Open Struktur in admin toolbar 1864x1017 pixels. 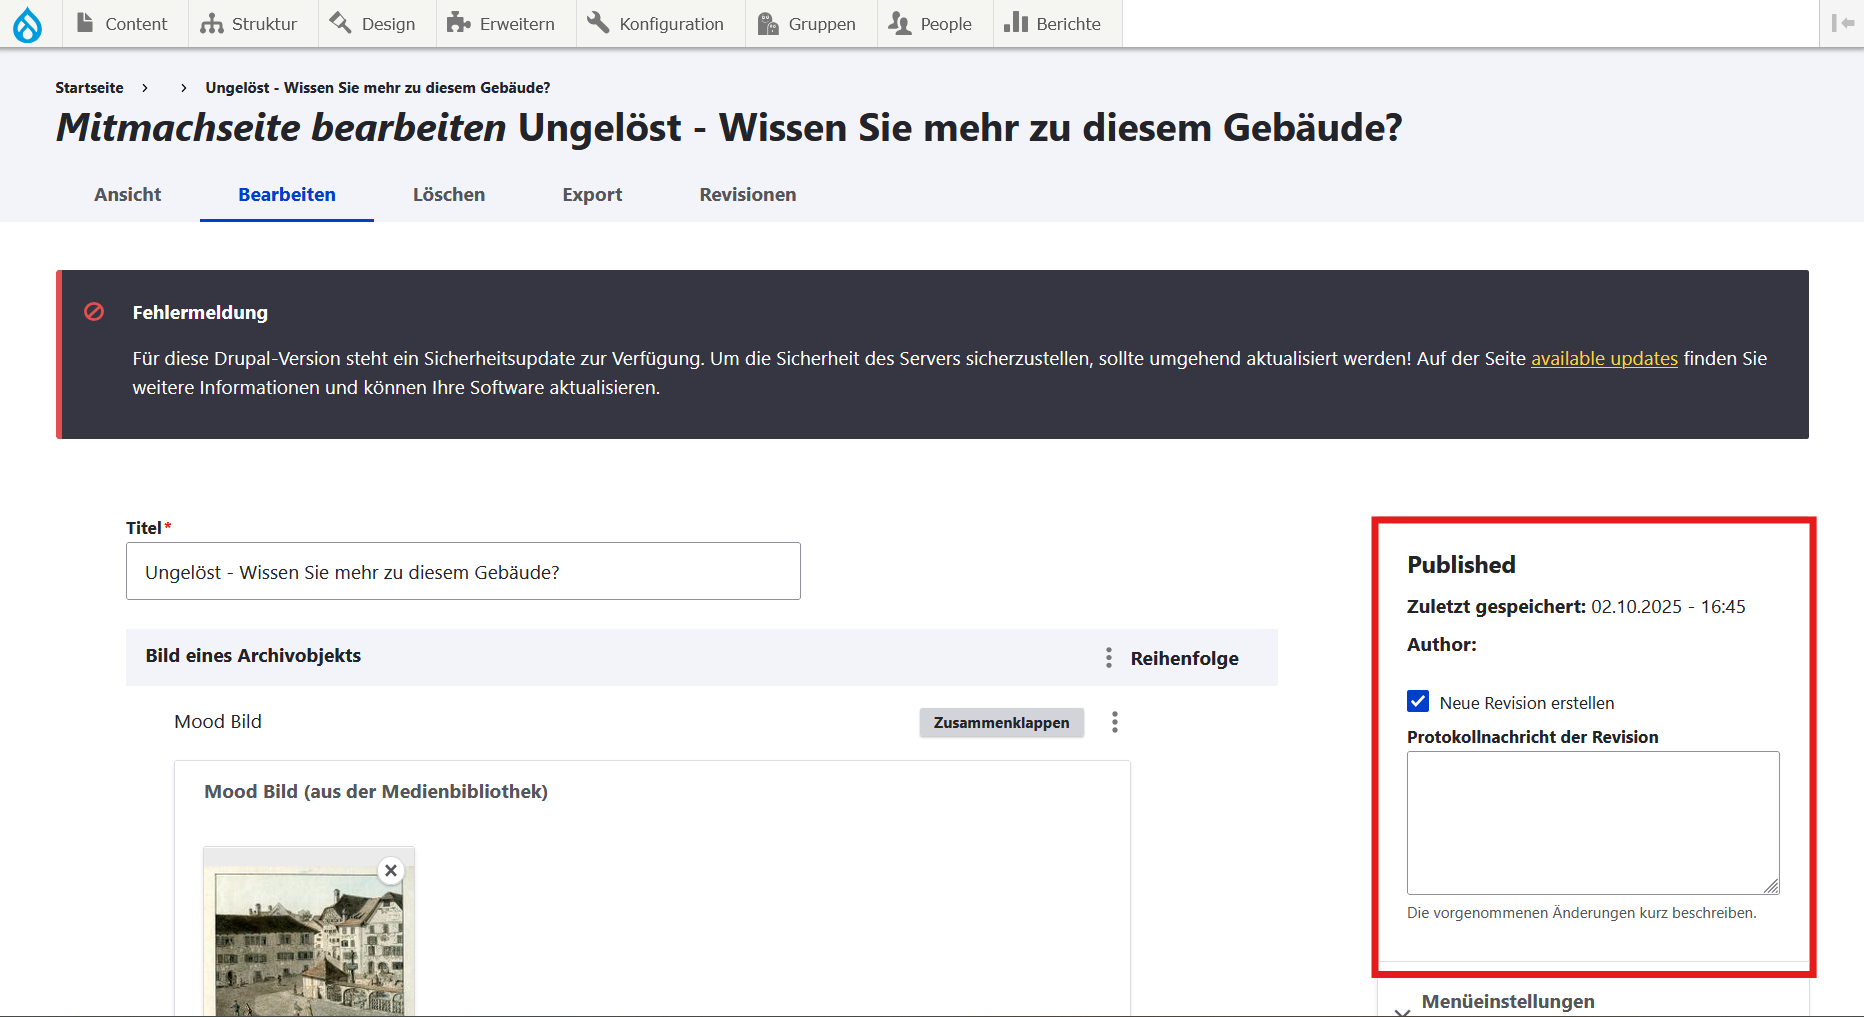click(x=250, y=23)
